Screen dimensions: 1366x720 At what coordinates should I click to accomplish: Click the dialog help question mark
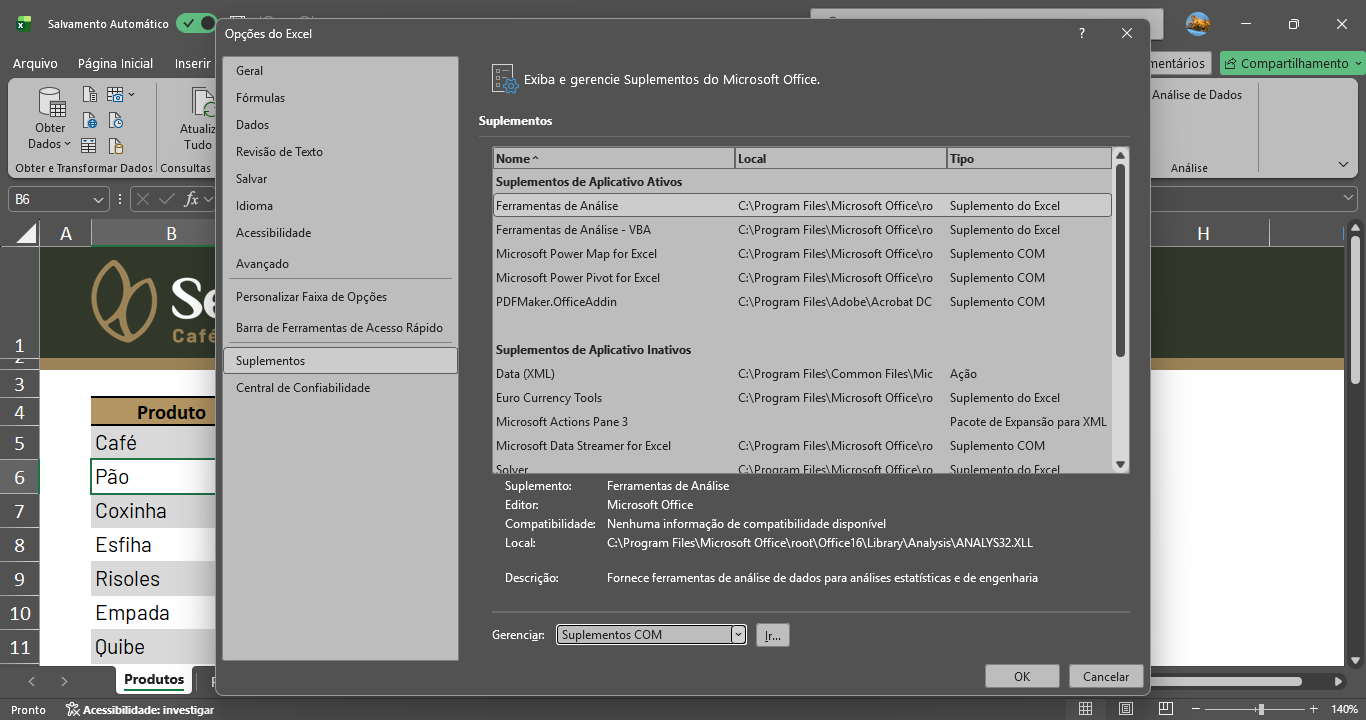point(1082,33)
